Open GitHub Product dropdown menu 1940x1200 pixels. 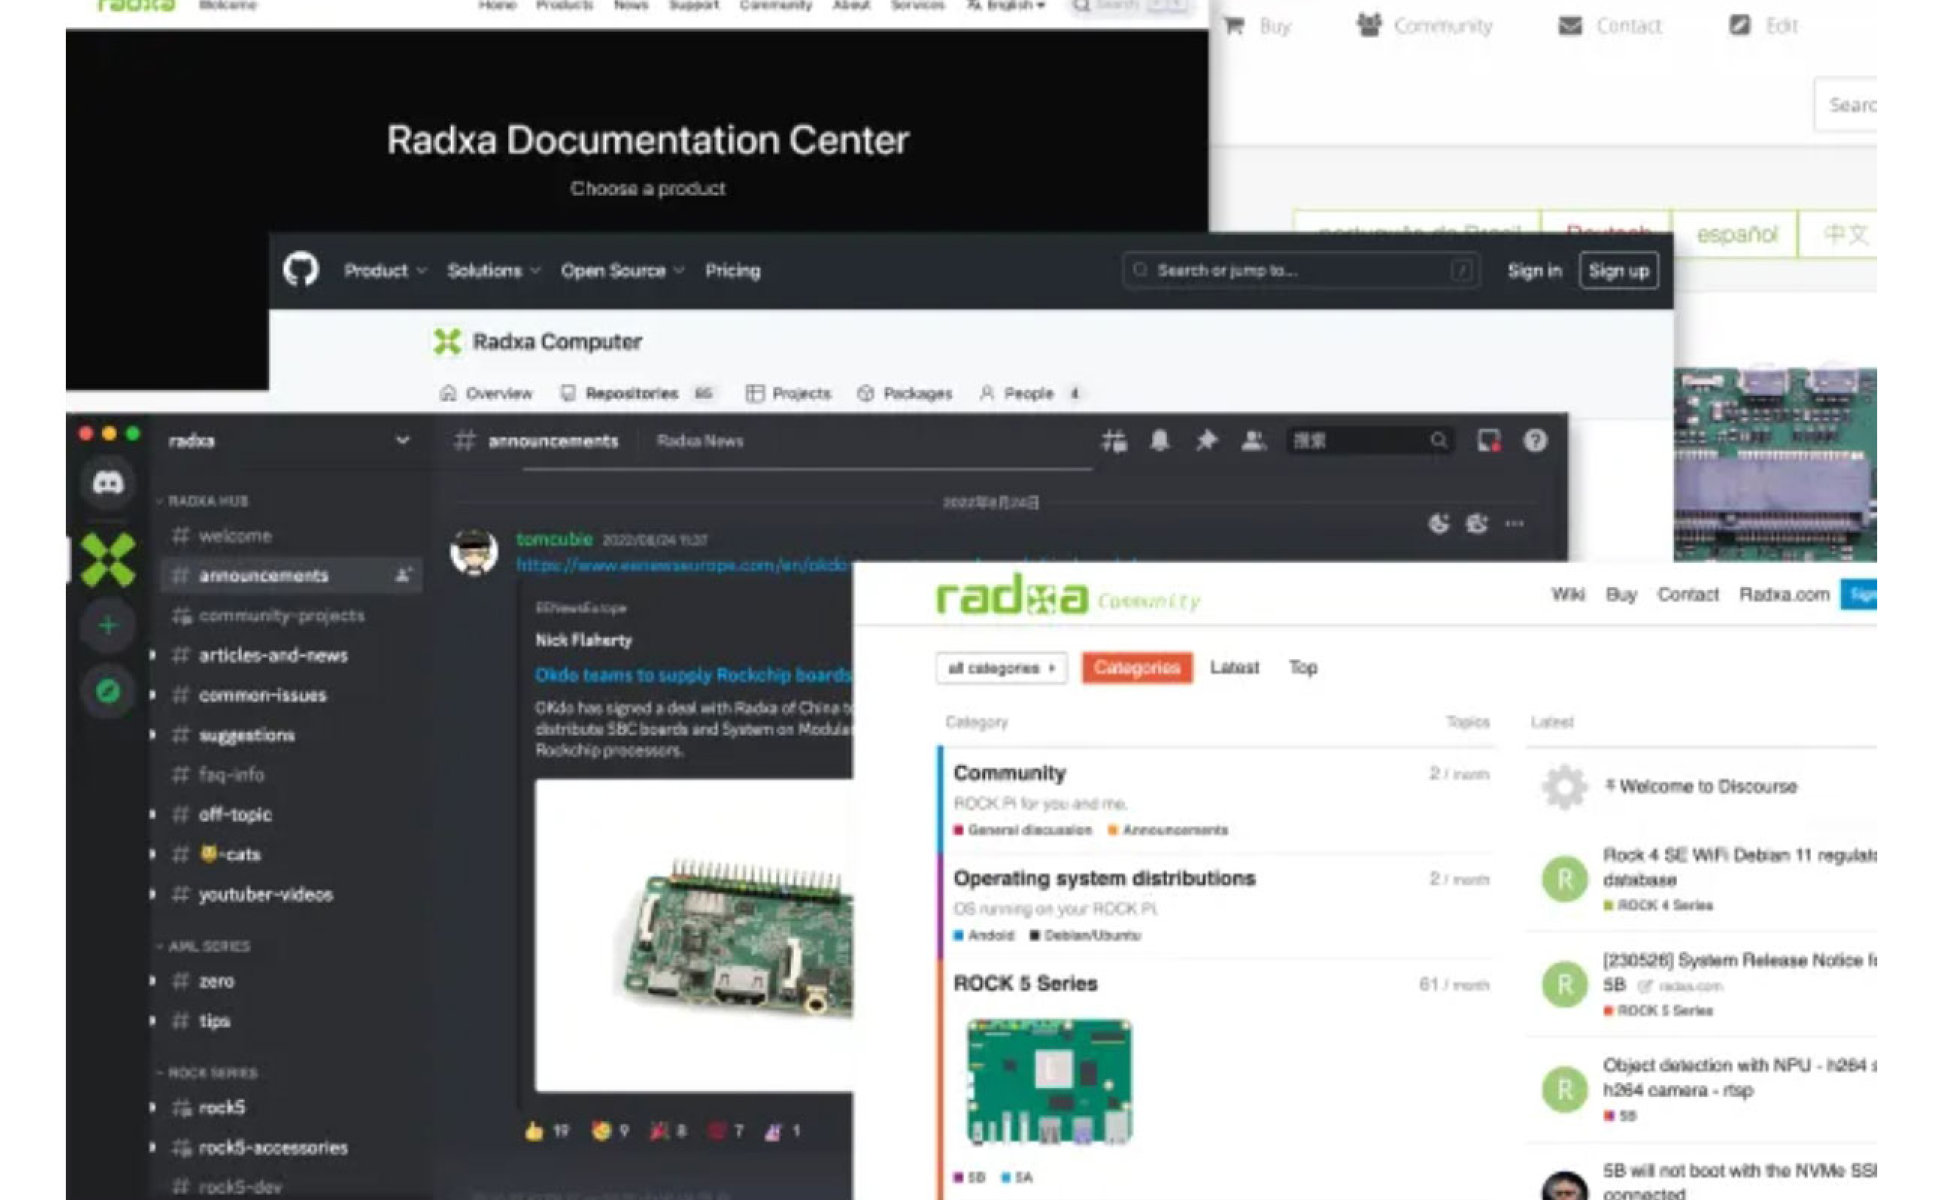pos(385,270)
